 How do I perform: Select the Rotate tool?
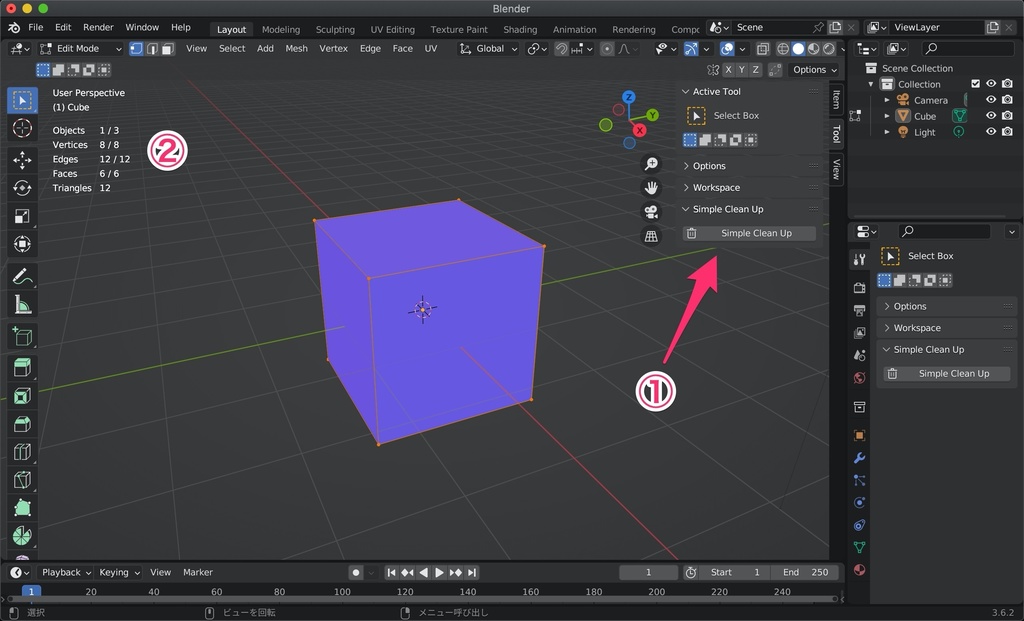point(22,186)
